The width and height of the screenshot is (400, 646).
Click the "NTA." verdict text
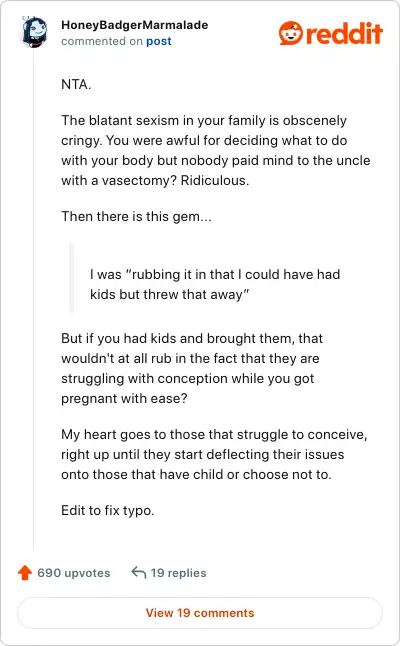[x=76, y=84]
